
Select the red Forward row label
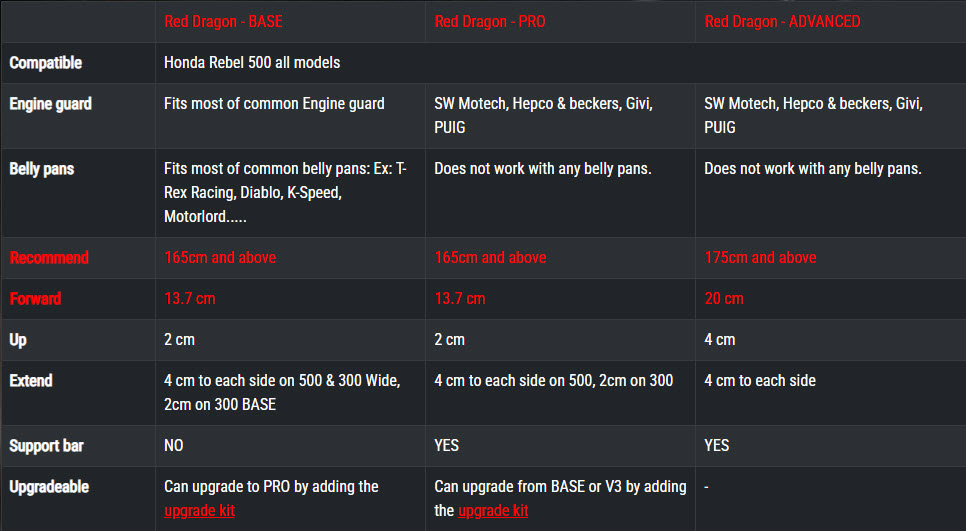point(36,299)
